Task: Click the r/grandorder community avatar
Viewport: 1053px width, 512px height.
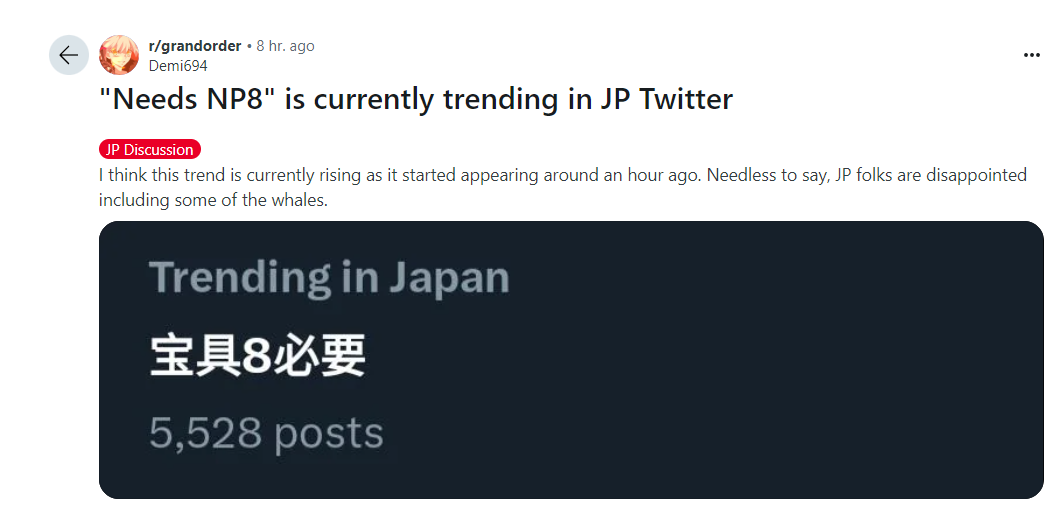Action: click(119, 55)
